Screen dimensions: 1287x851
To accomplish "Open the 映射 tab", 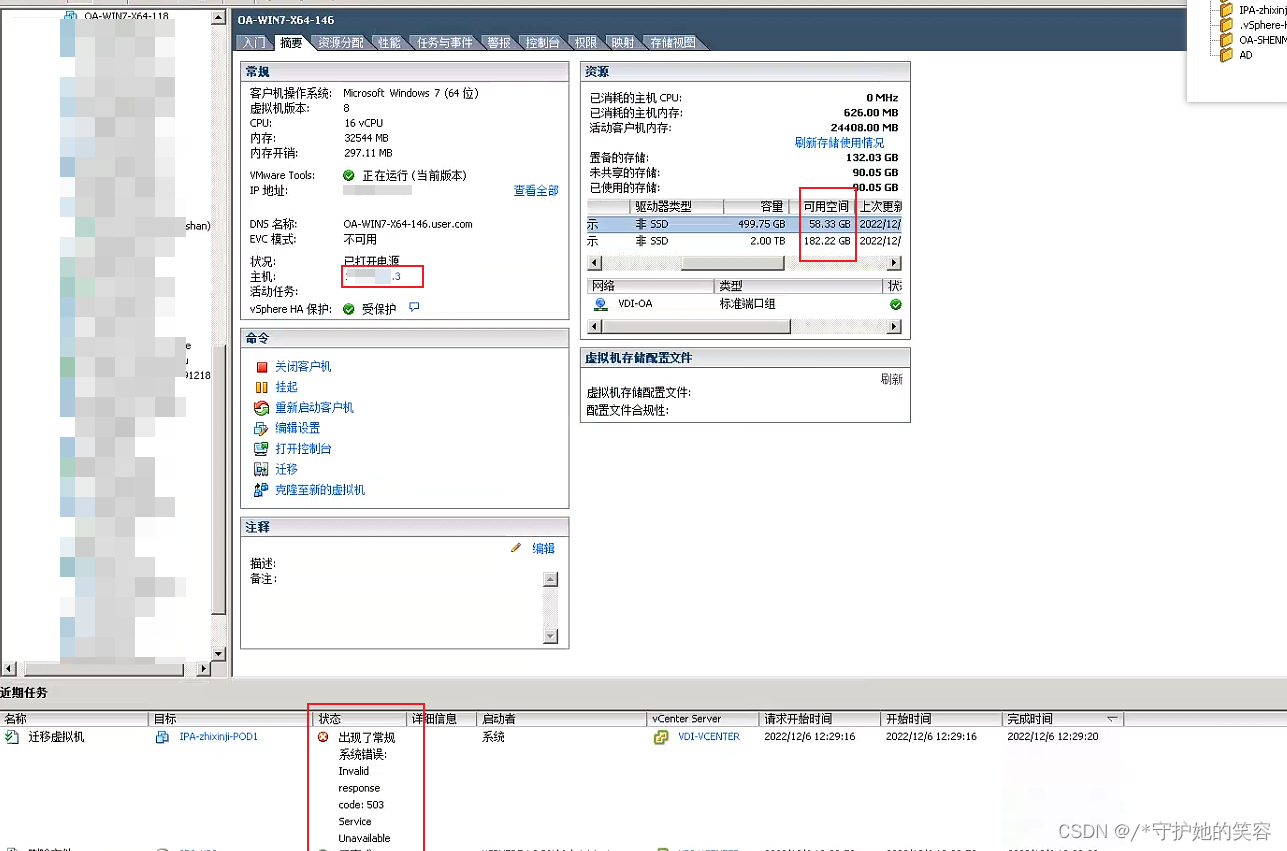I will tap(623, 43).
